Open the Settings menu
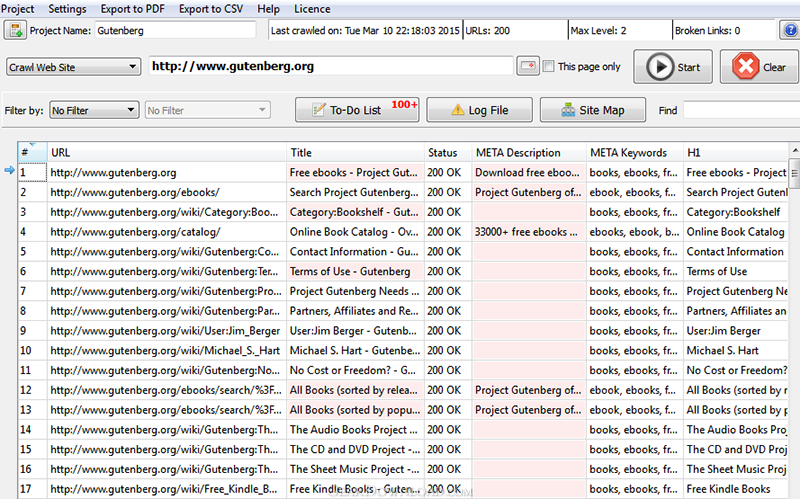 [67, 9]
